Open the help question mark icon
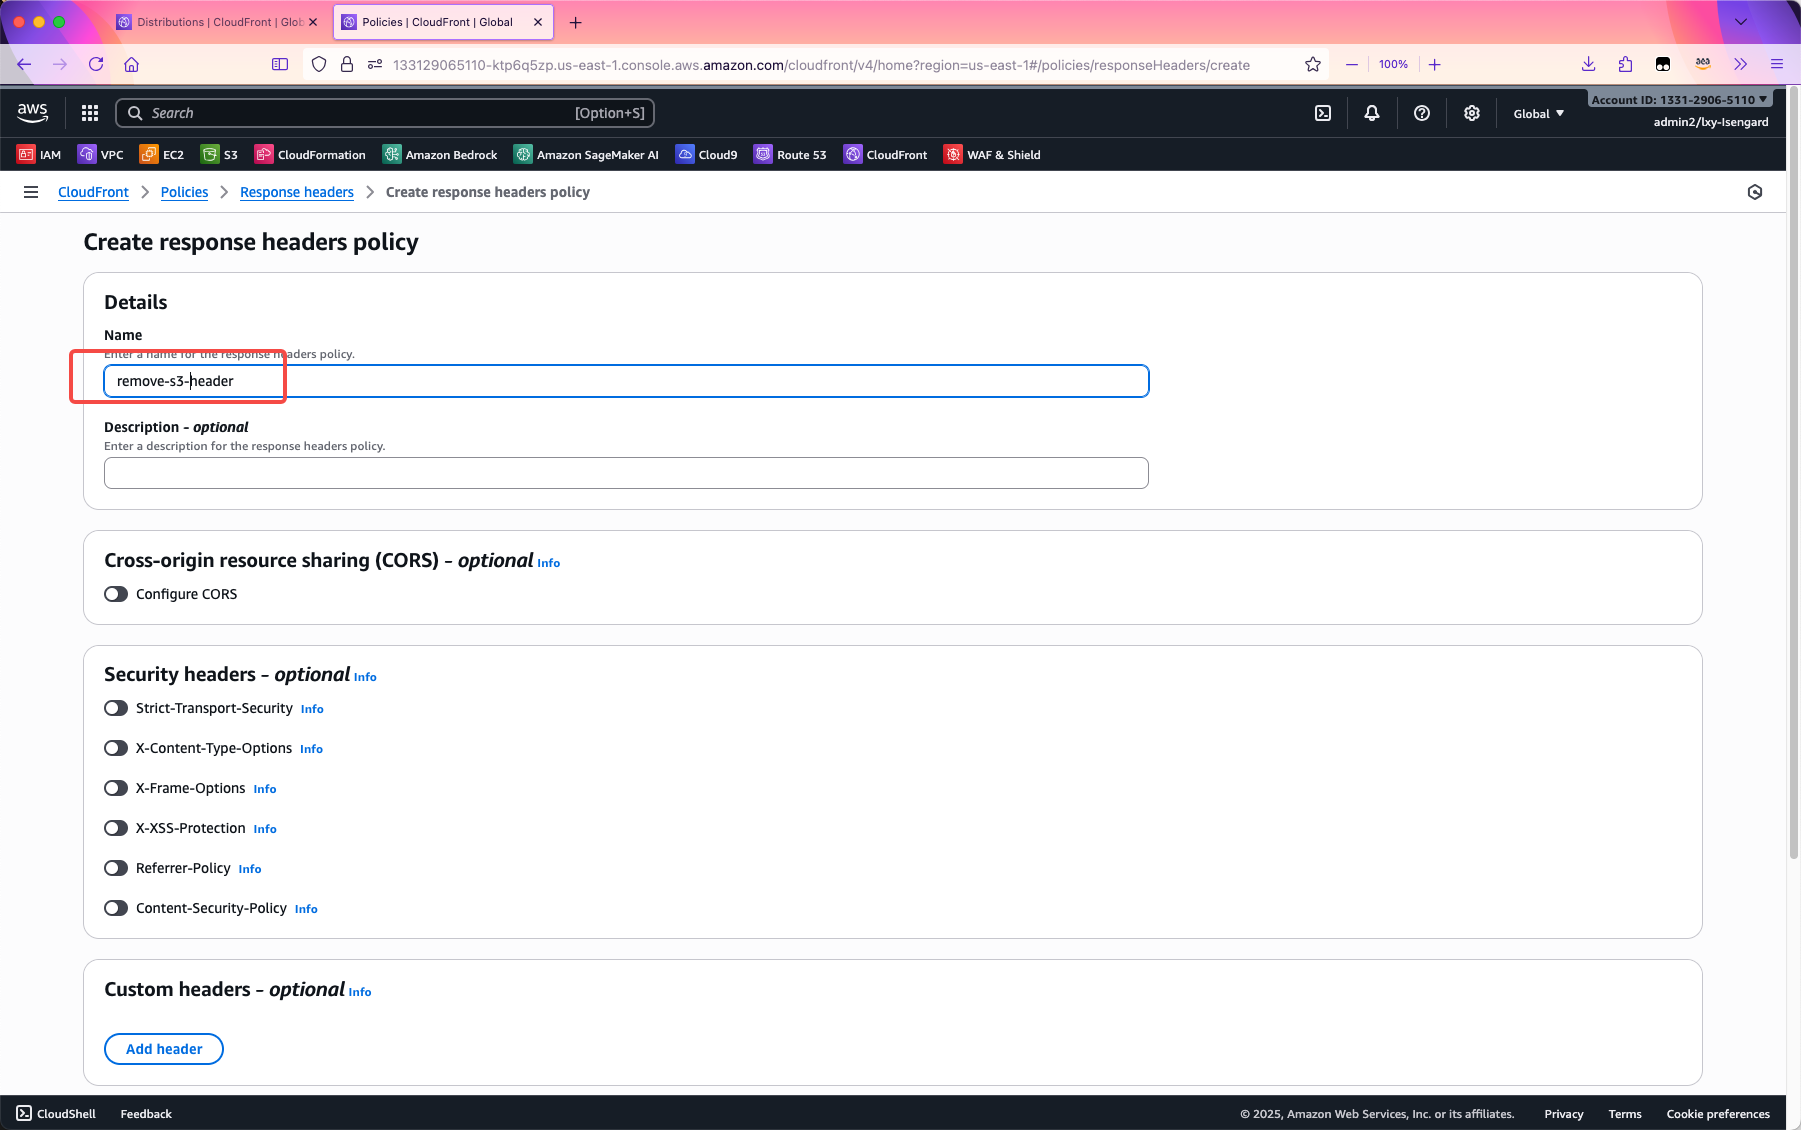1801x1130 pixels. click(1421, 113)
